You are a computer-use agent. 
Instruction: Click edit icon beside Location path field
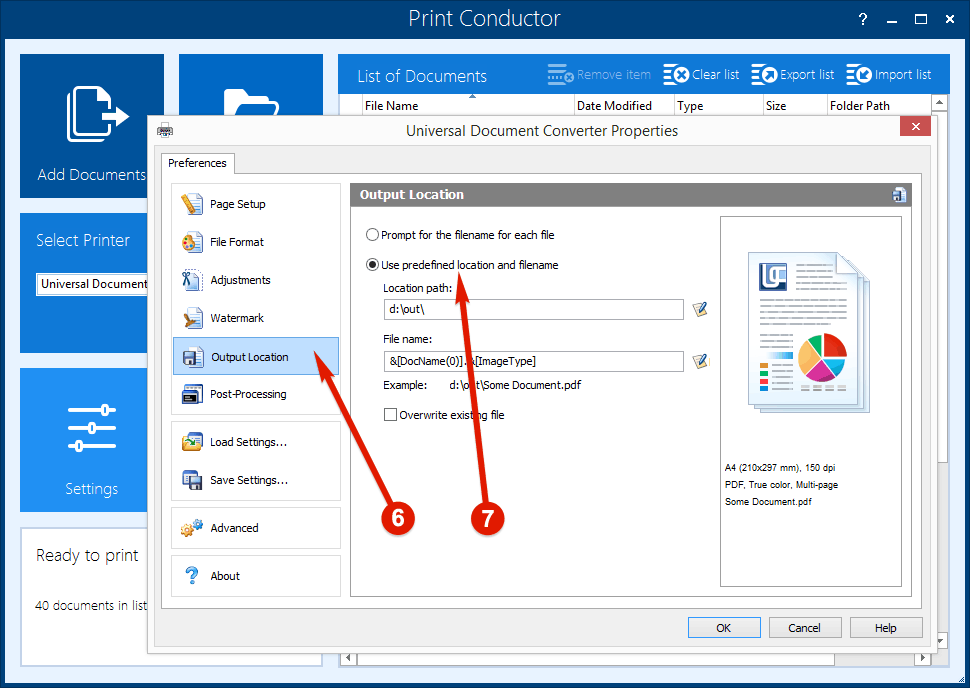click(700, 309)
